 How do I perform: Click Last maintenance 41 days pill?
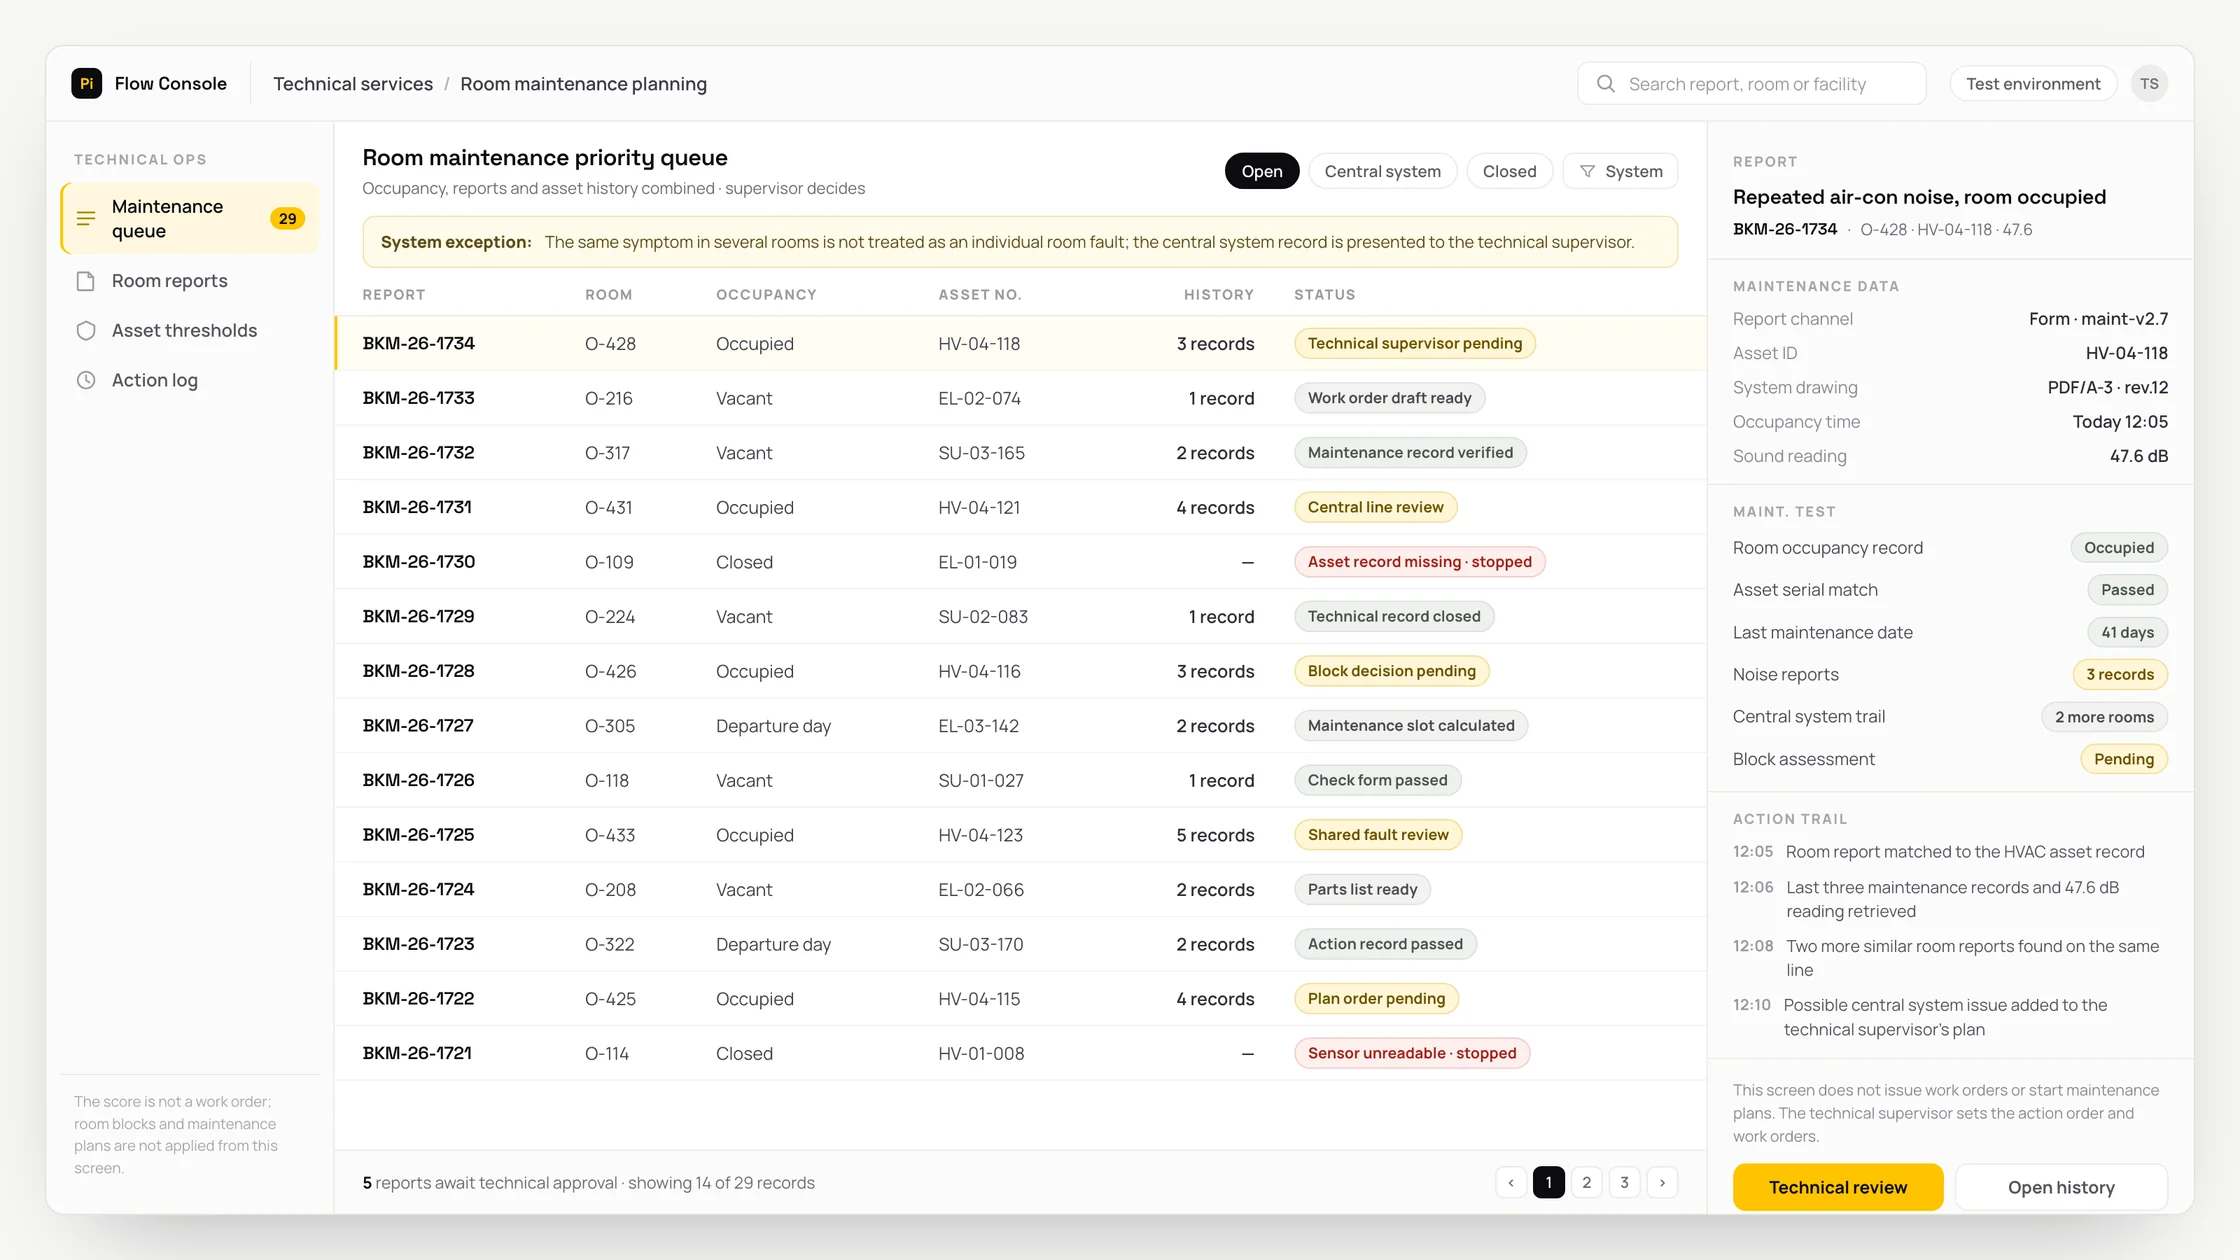[2127, 633]
